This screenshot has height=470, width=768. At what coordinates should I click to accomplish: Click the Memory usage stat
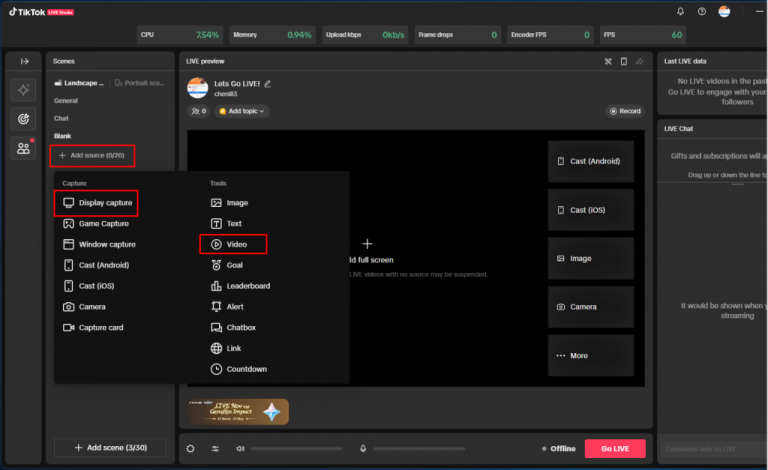(x=272, y=35)
